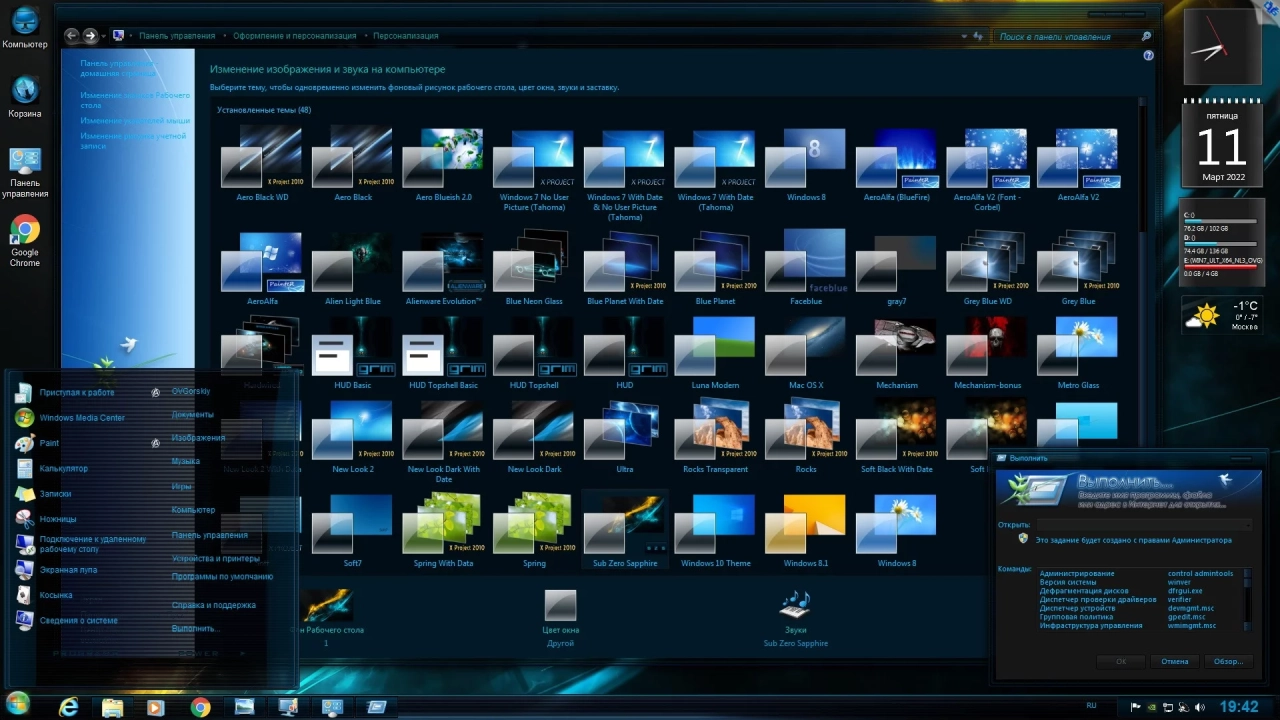Expand jump list arrow beside Приступая к работе
The image size is (1280, 720).
coord(156,393)
